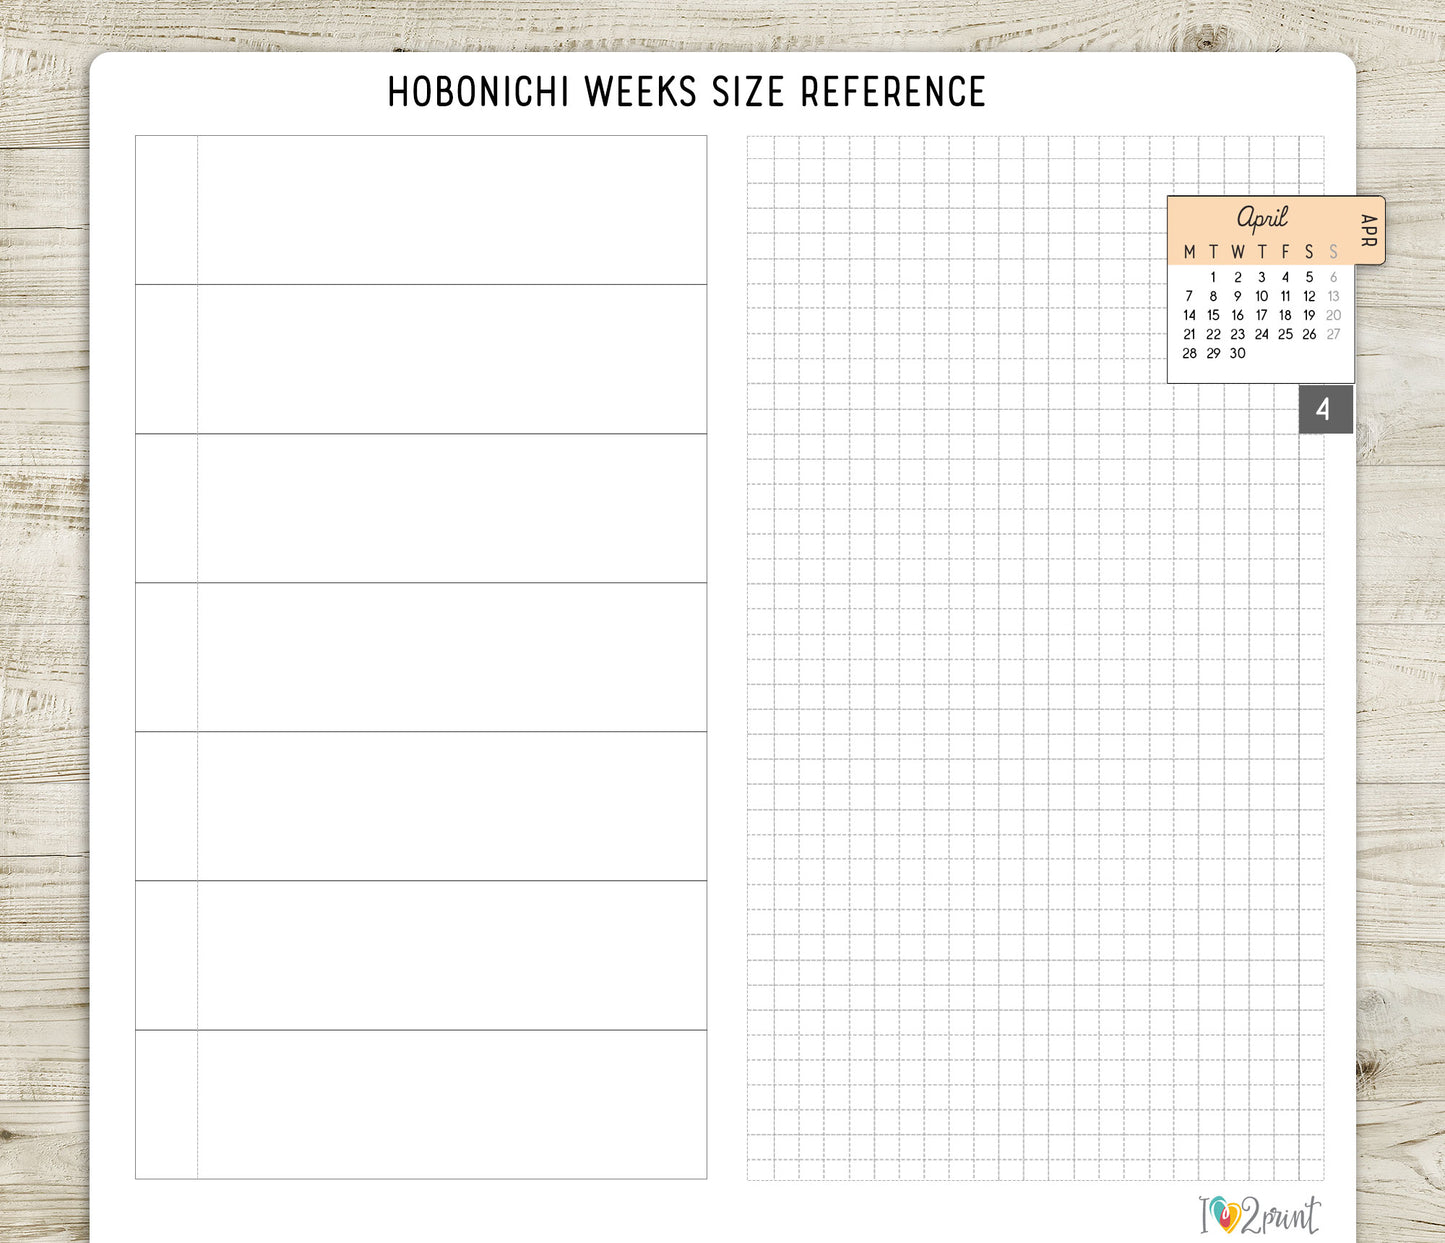Click the bottom weekly row box
Viewport: 1445px width, 1243px height.
(421, 1104)
